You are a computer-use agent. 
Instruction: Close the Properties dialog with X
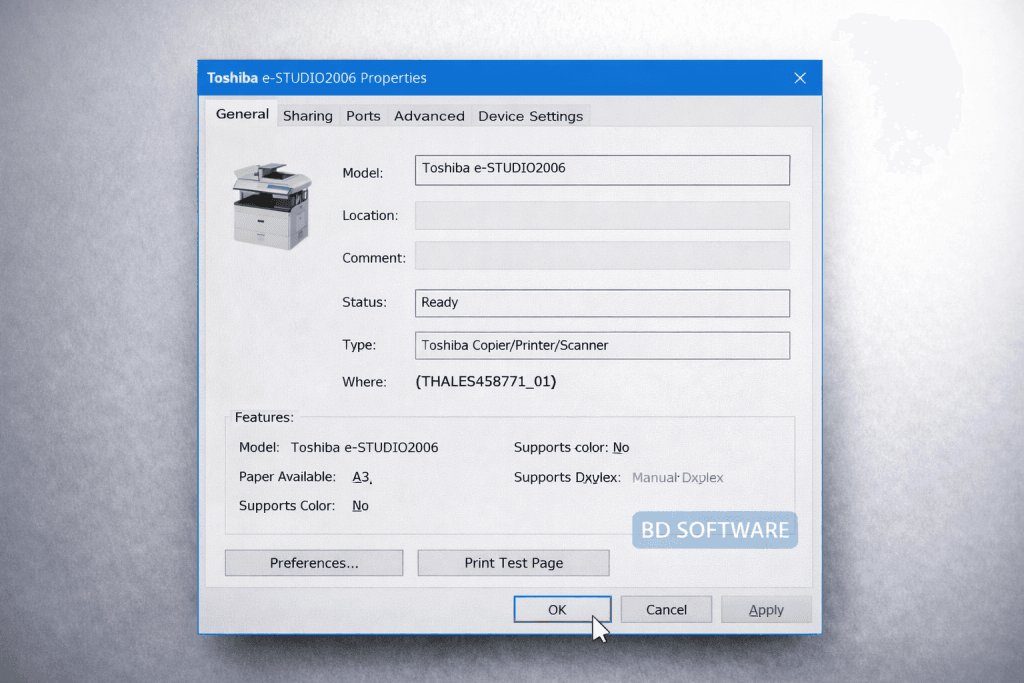[x=800, y=78]
